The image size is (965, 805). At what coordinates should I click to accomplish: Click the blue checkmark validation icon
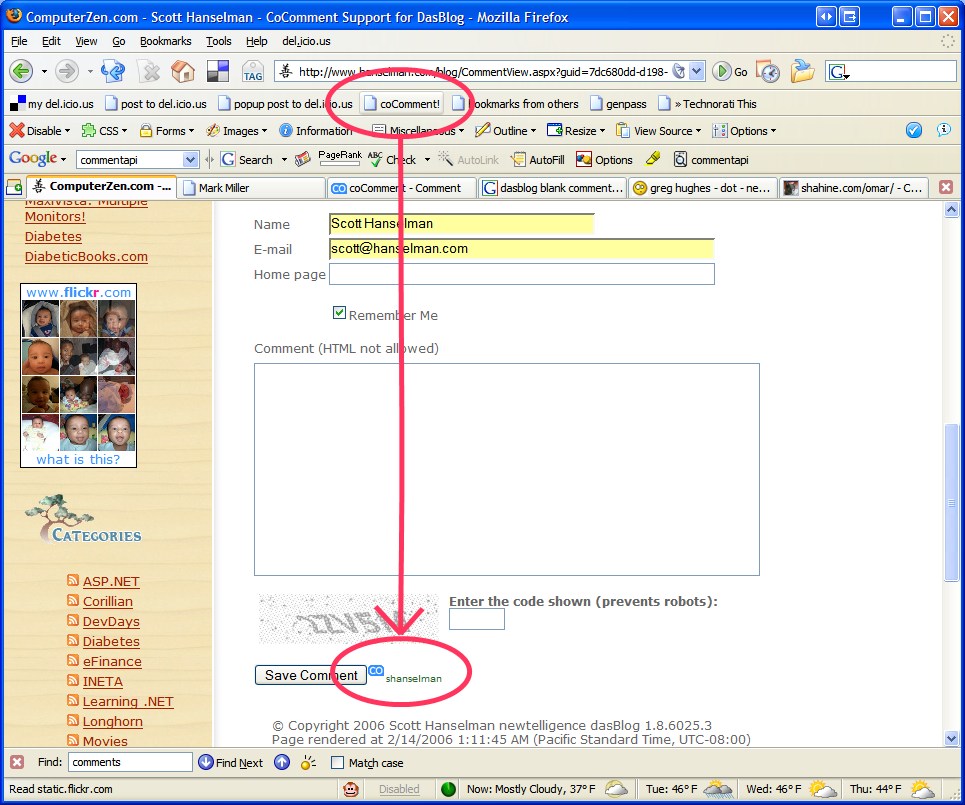click(913, 130)
